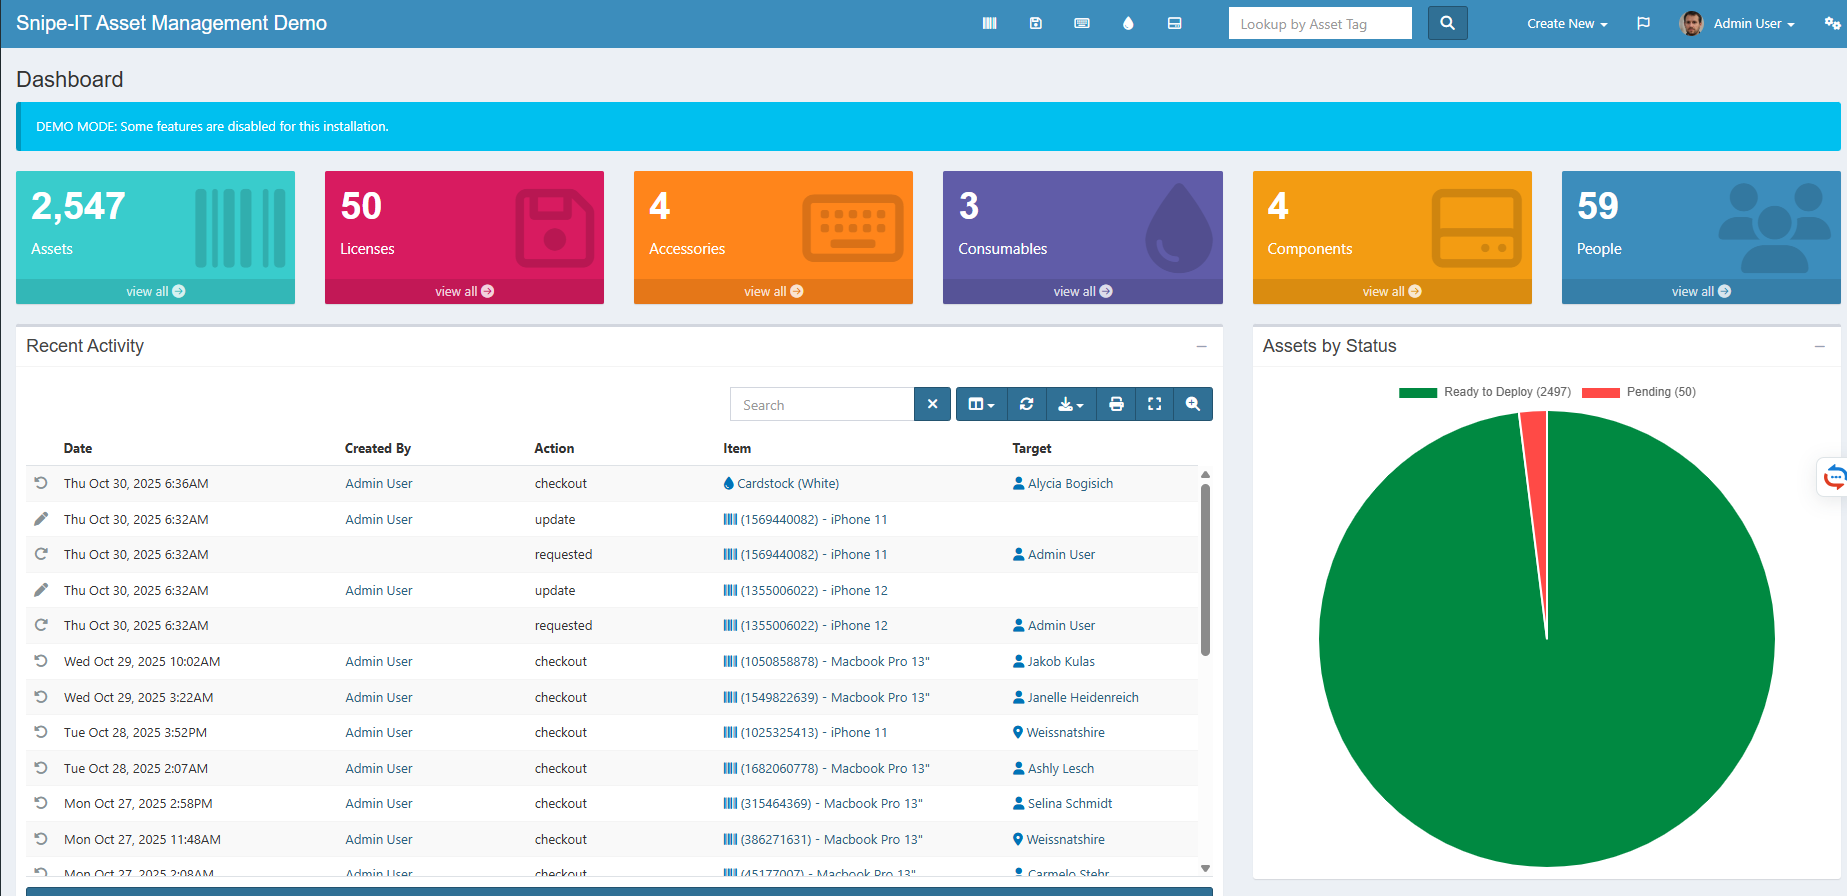Screen dimensions: 1847x896
Task: Toggle Ready to Deploy legend in chart
Action: (x=1485, y=392)
